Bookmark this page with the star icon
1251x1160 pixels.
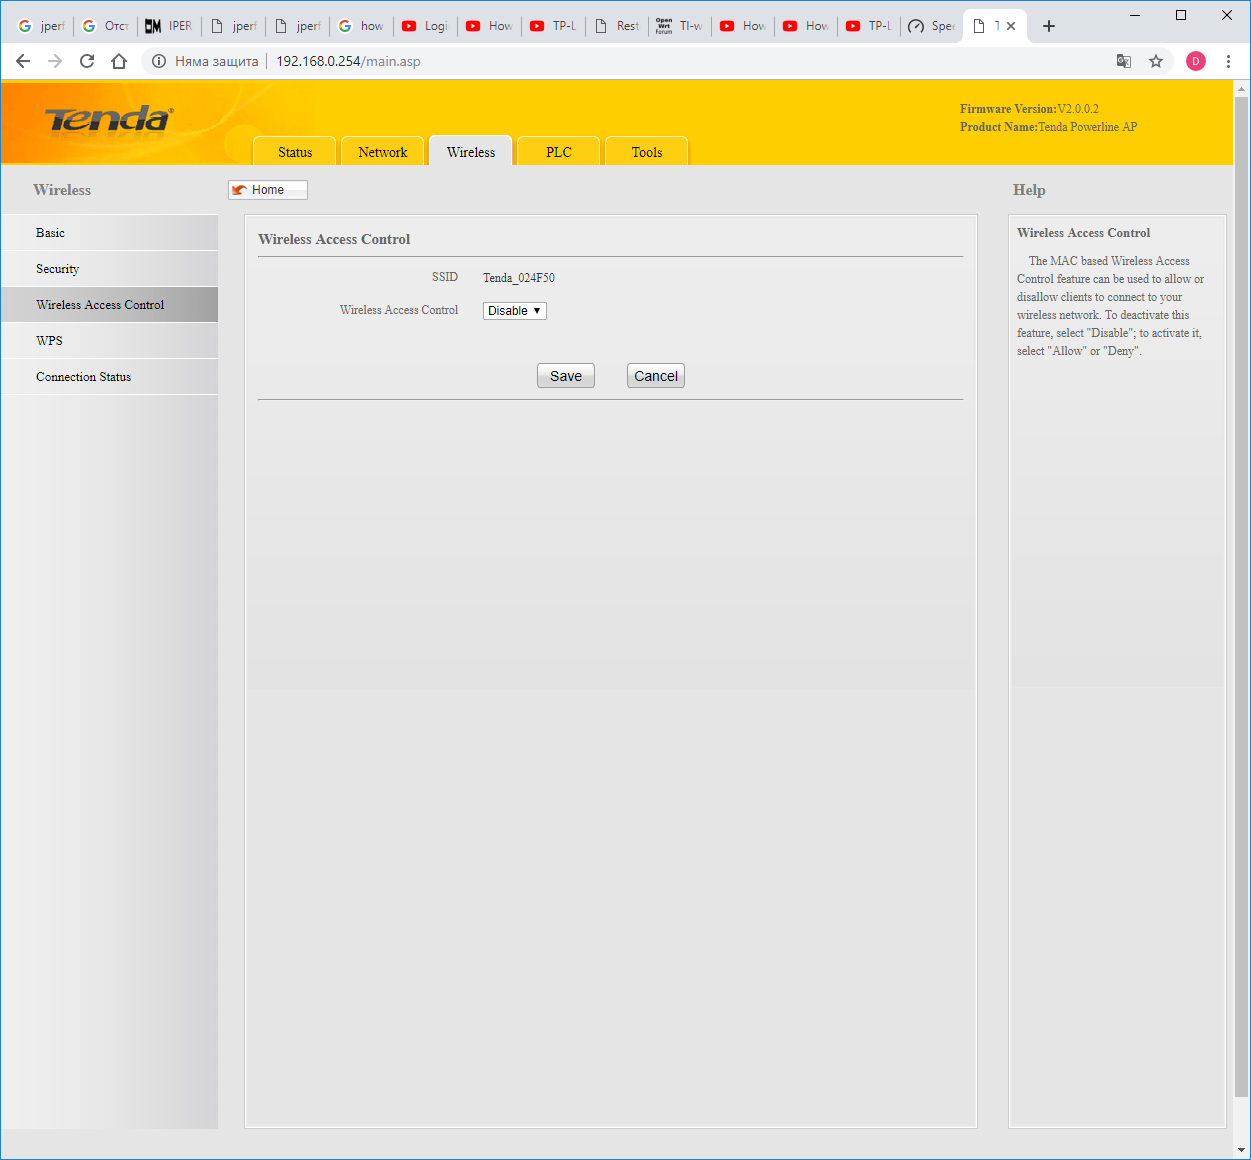coord(1156,61)
